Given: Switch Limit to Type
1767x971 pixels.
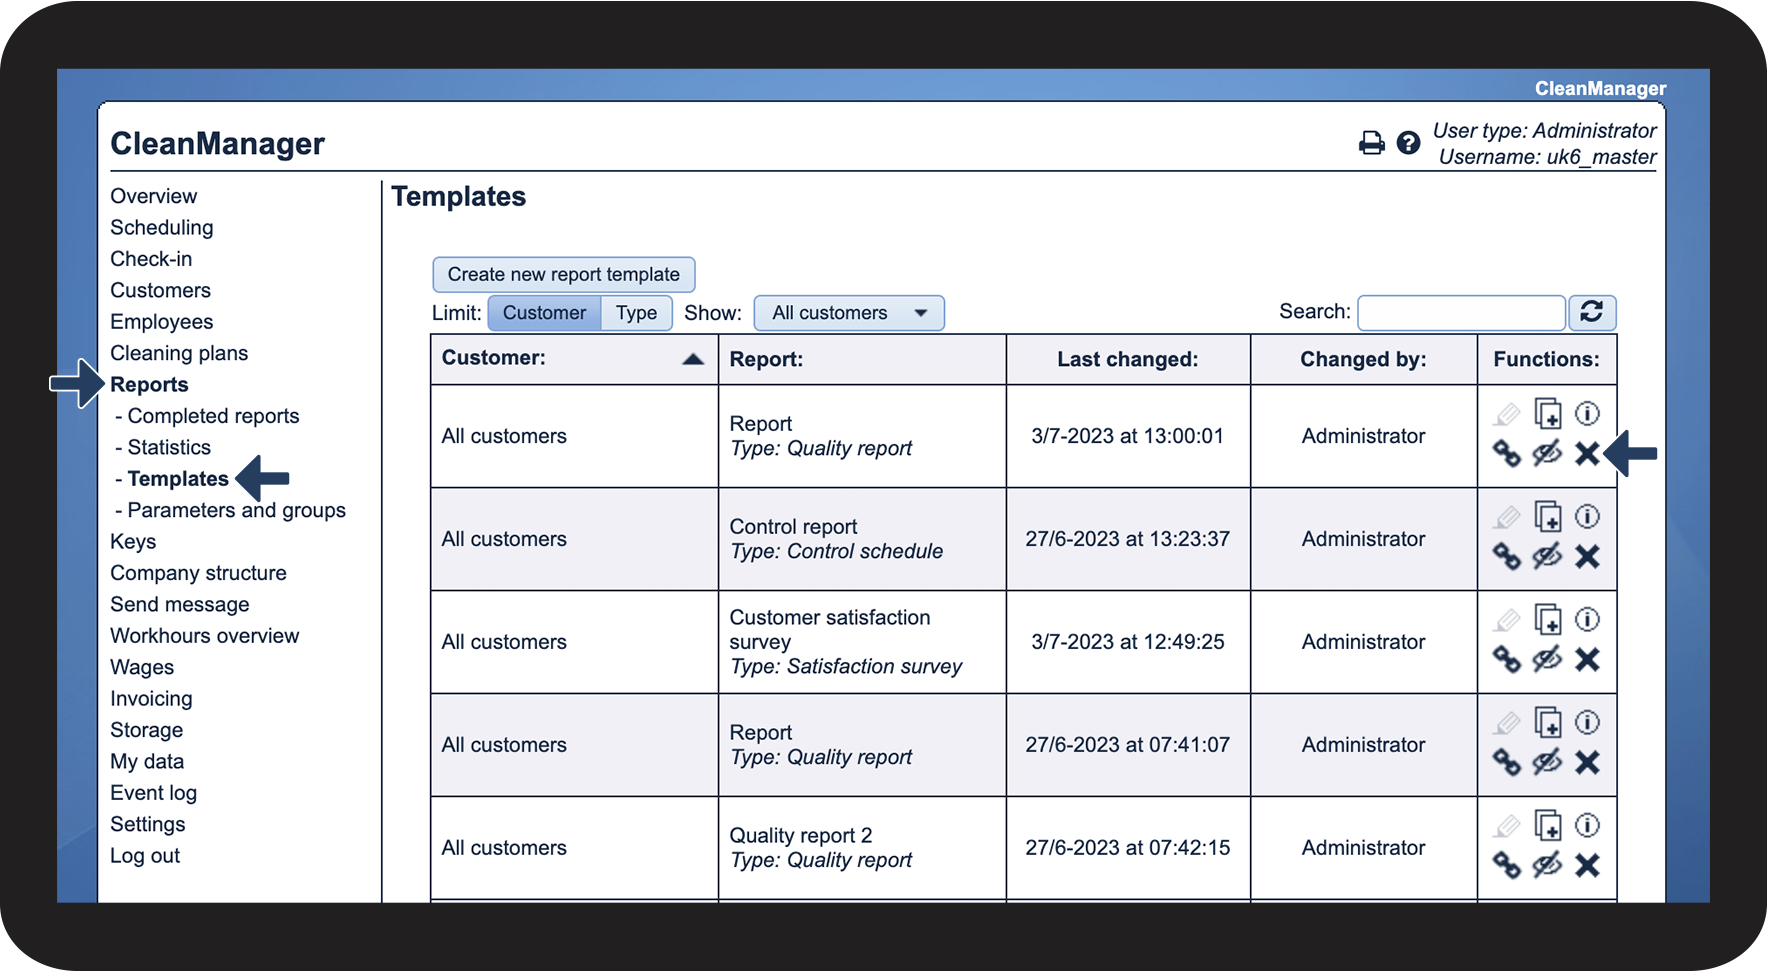Looking at the screenshot, I should click(x=636, y=313).
